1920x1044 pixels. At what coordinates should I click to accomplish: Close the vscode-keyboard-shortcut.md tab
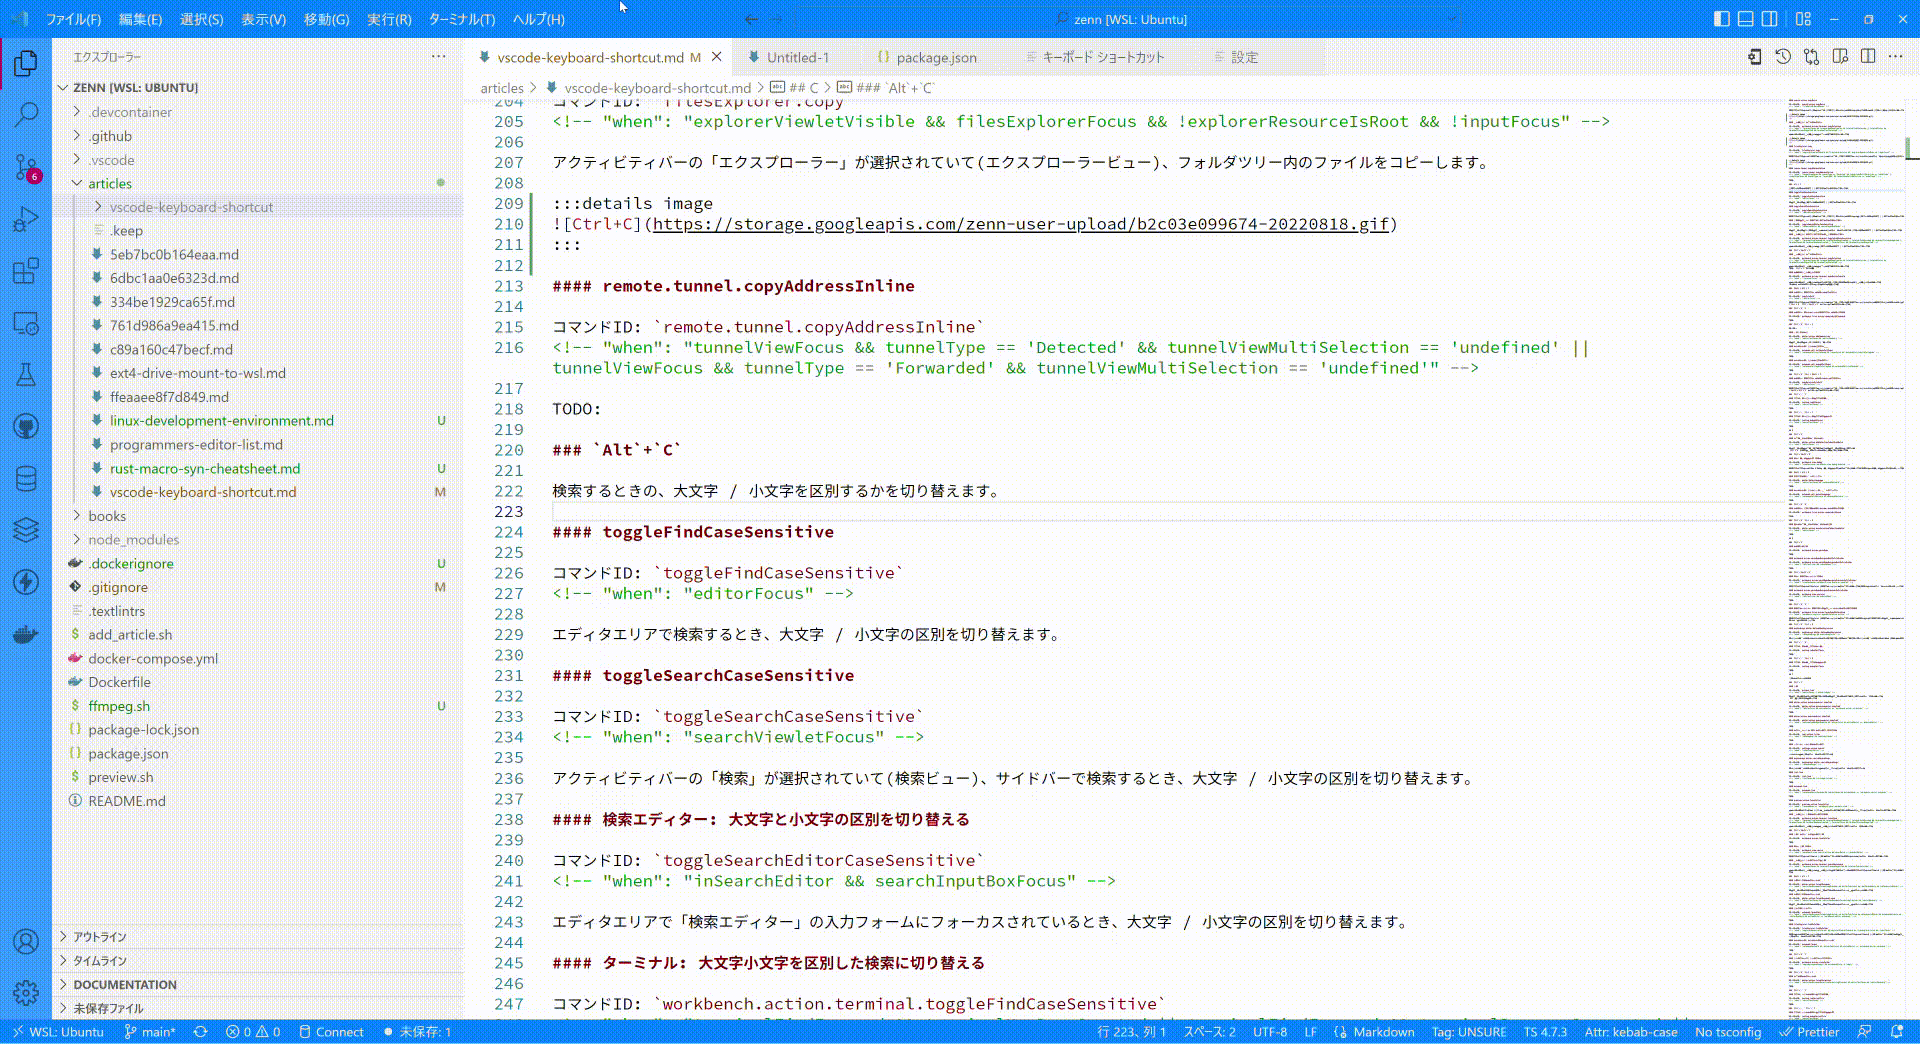pyautogui.click(x=716, y=57)
